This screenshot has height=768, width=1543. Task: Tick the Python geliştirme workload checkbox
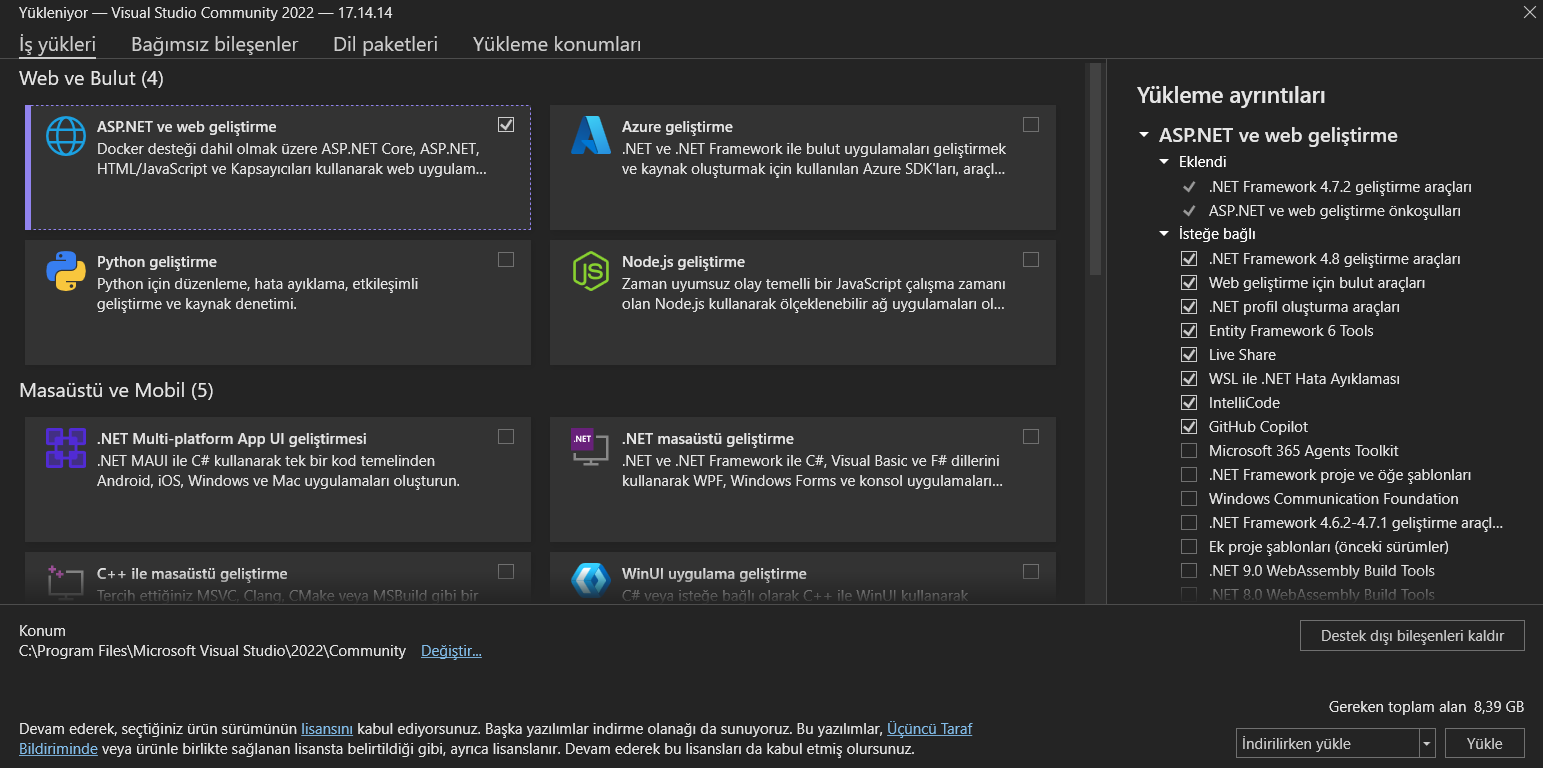pos(506,260)
